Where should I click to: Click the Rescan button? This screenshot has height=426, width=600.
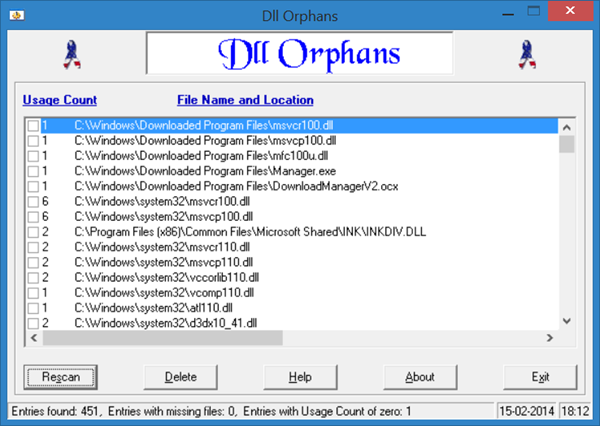tap(60, 377)
